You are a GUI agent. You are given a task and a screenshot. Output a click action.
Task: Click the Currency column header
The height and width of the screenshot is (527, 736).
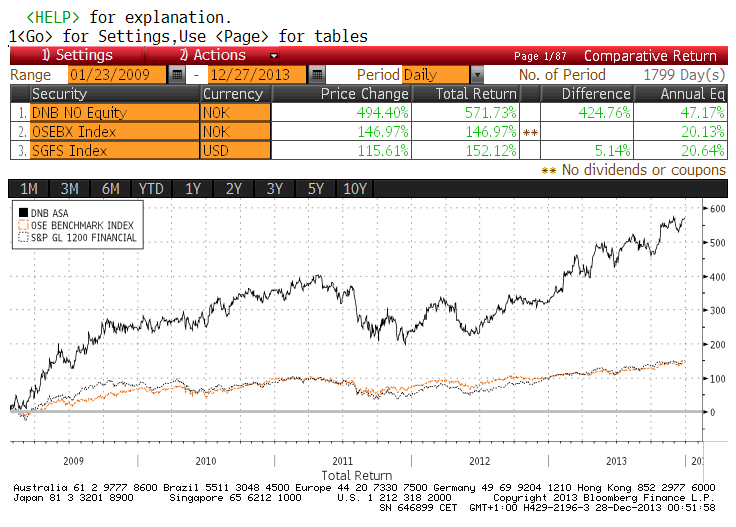click(236, 94)
